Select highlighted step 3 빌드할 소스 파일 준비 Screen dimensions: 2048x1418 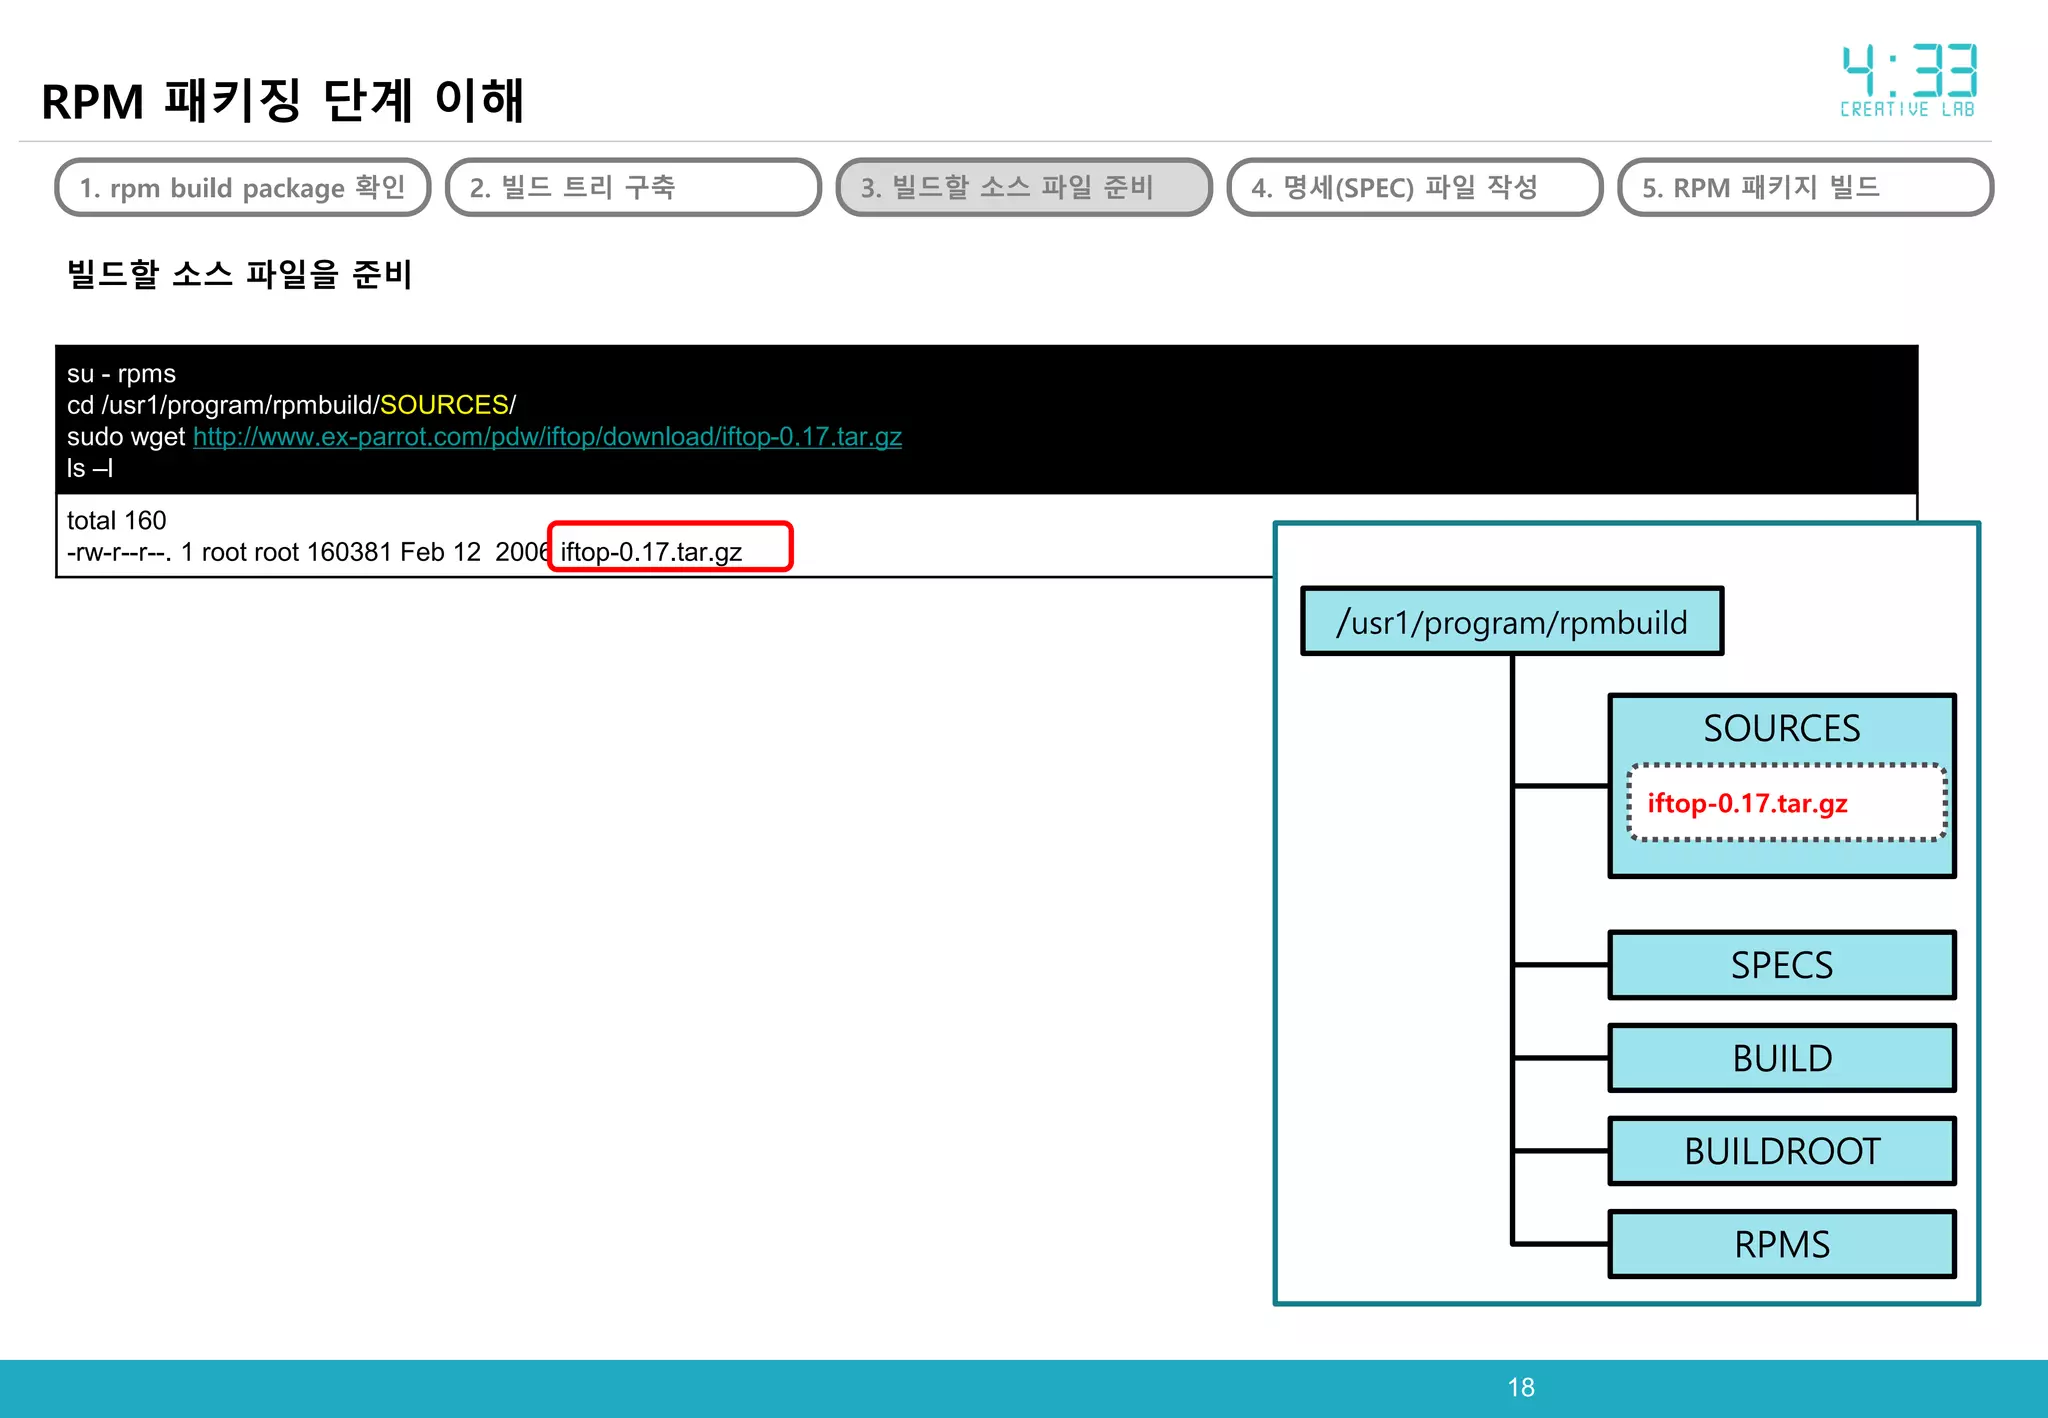[x=1024, y=188]
